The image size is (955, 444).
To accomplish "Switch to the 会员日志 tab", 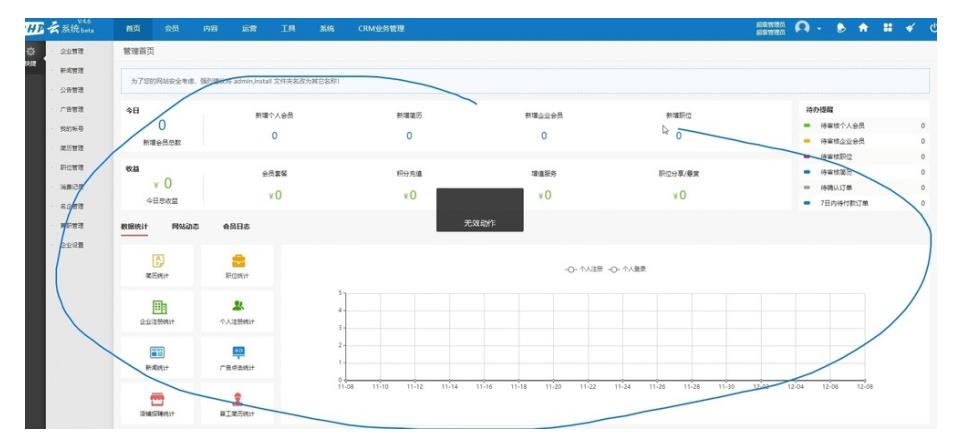I will 236,227.
